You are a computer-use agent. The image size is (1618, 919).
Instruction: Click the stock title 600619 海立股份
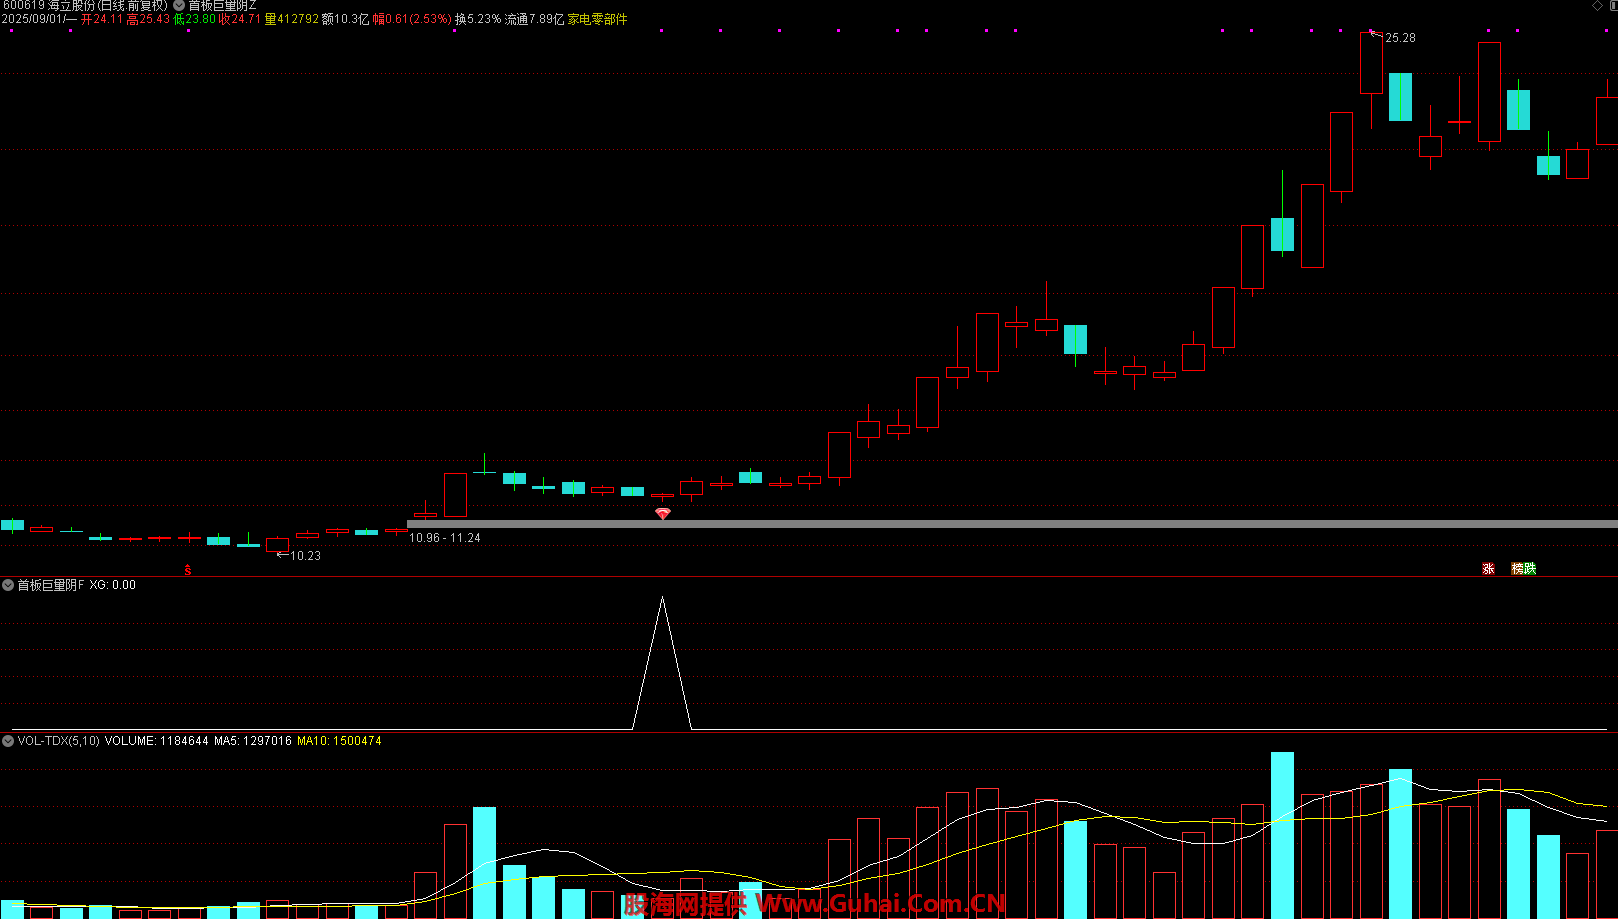85,6
